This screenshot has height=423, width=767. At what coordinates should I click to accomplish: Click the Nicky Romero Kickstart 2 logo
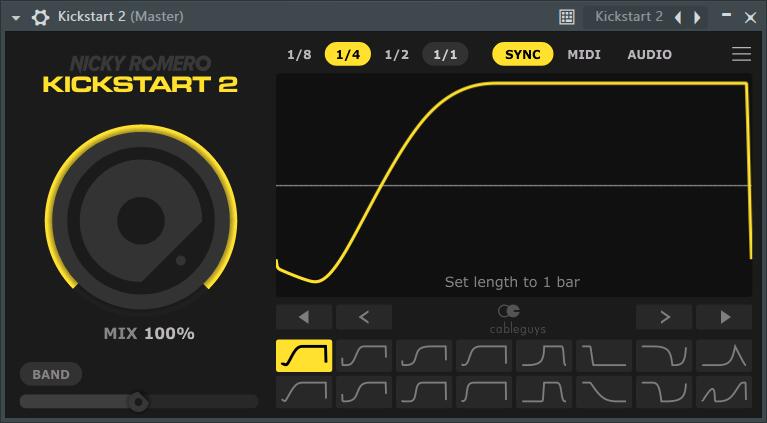[140, 75]
